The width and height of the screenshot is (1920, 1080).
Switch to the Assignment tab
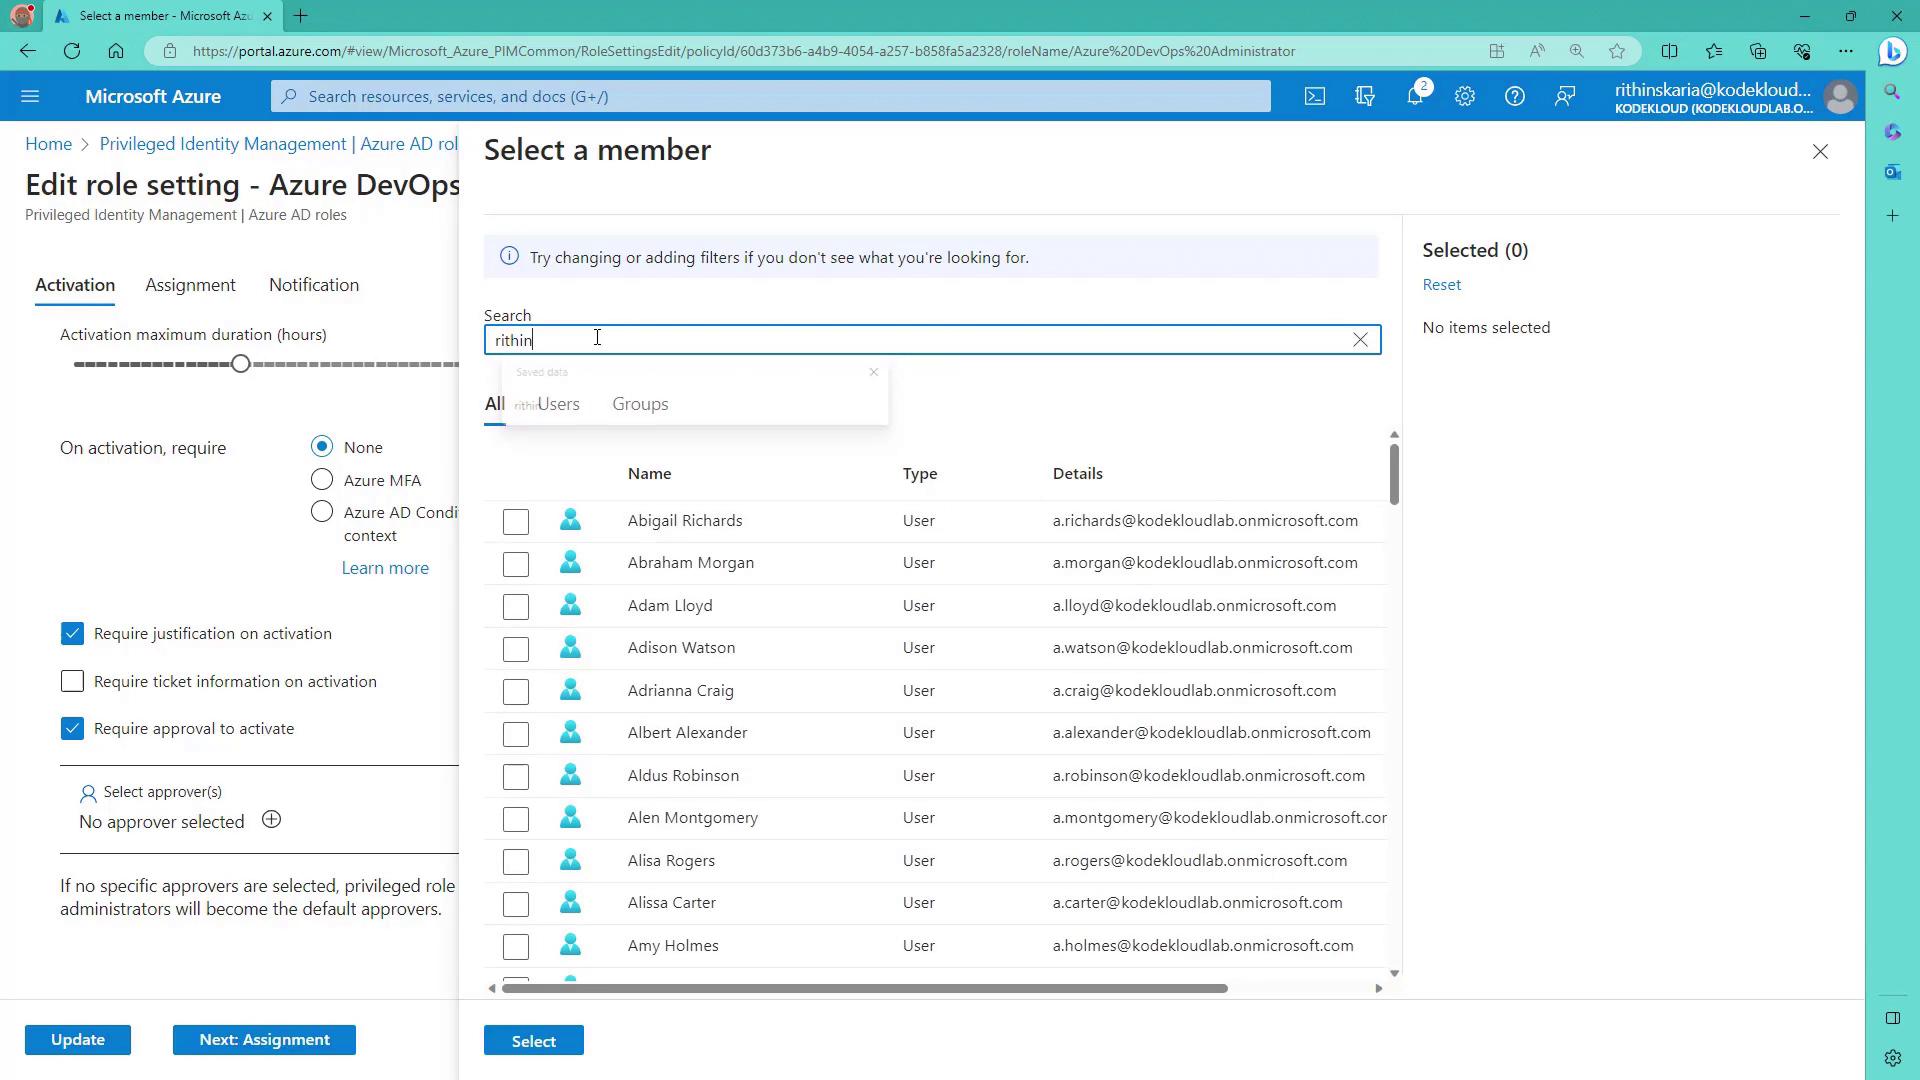coord(190,285)
